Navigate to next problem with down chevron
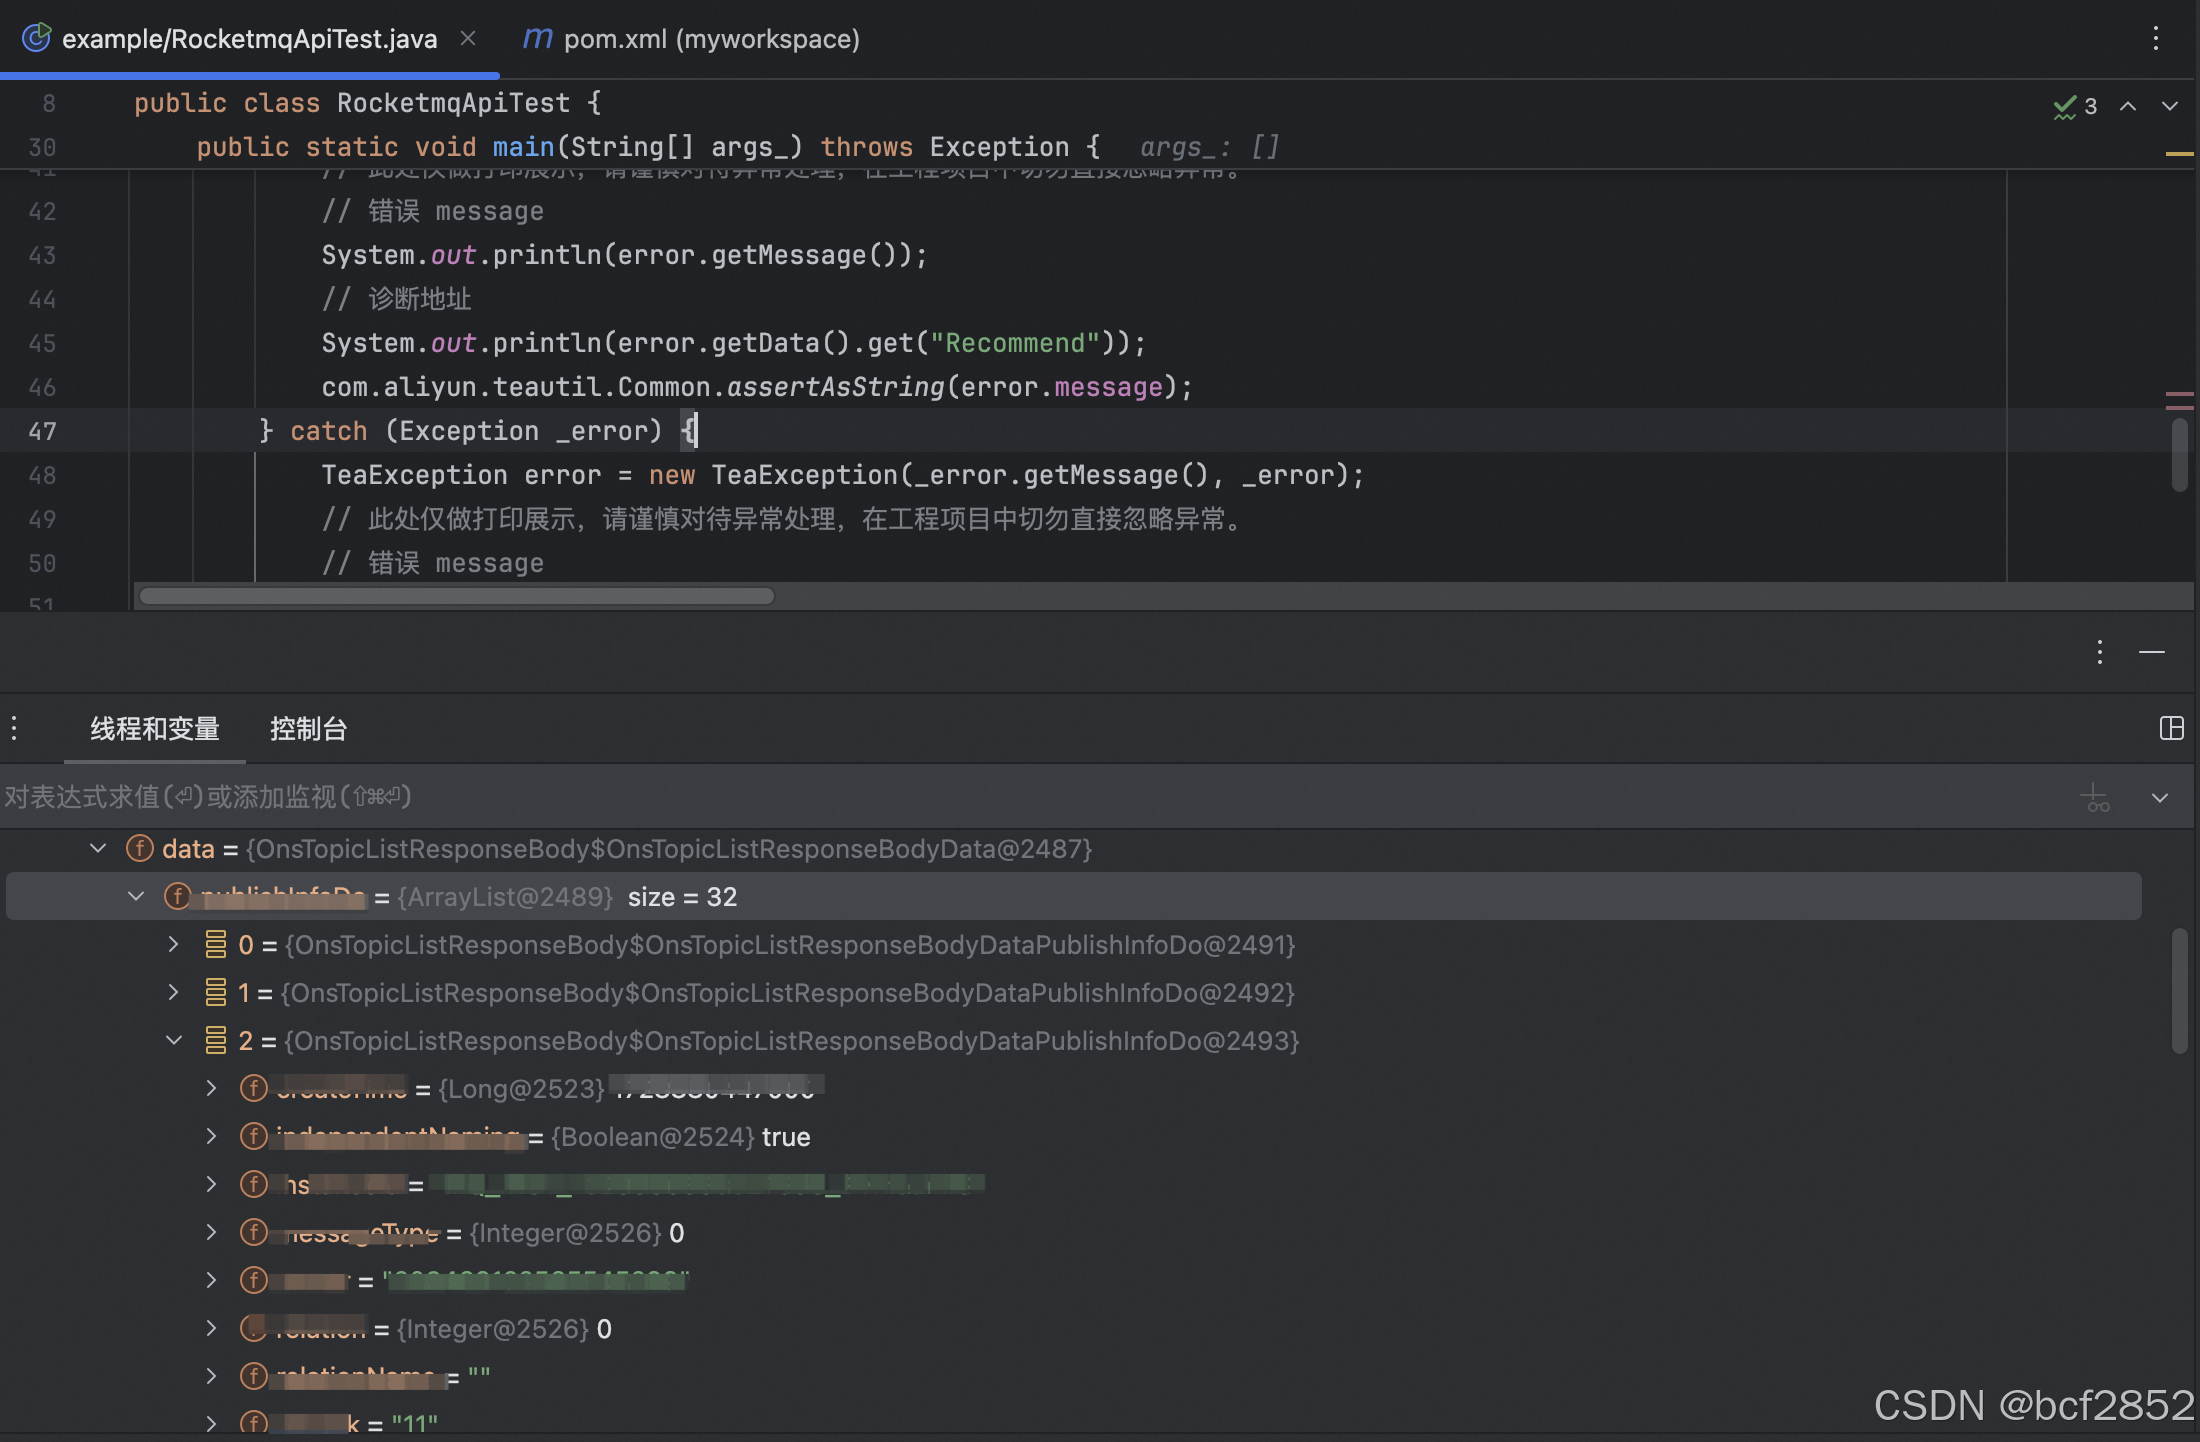Viewport: 2200px width, 1442px height. click(2169, 105)
